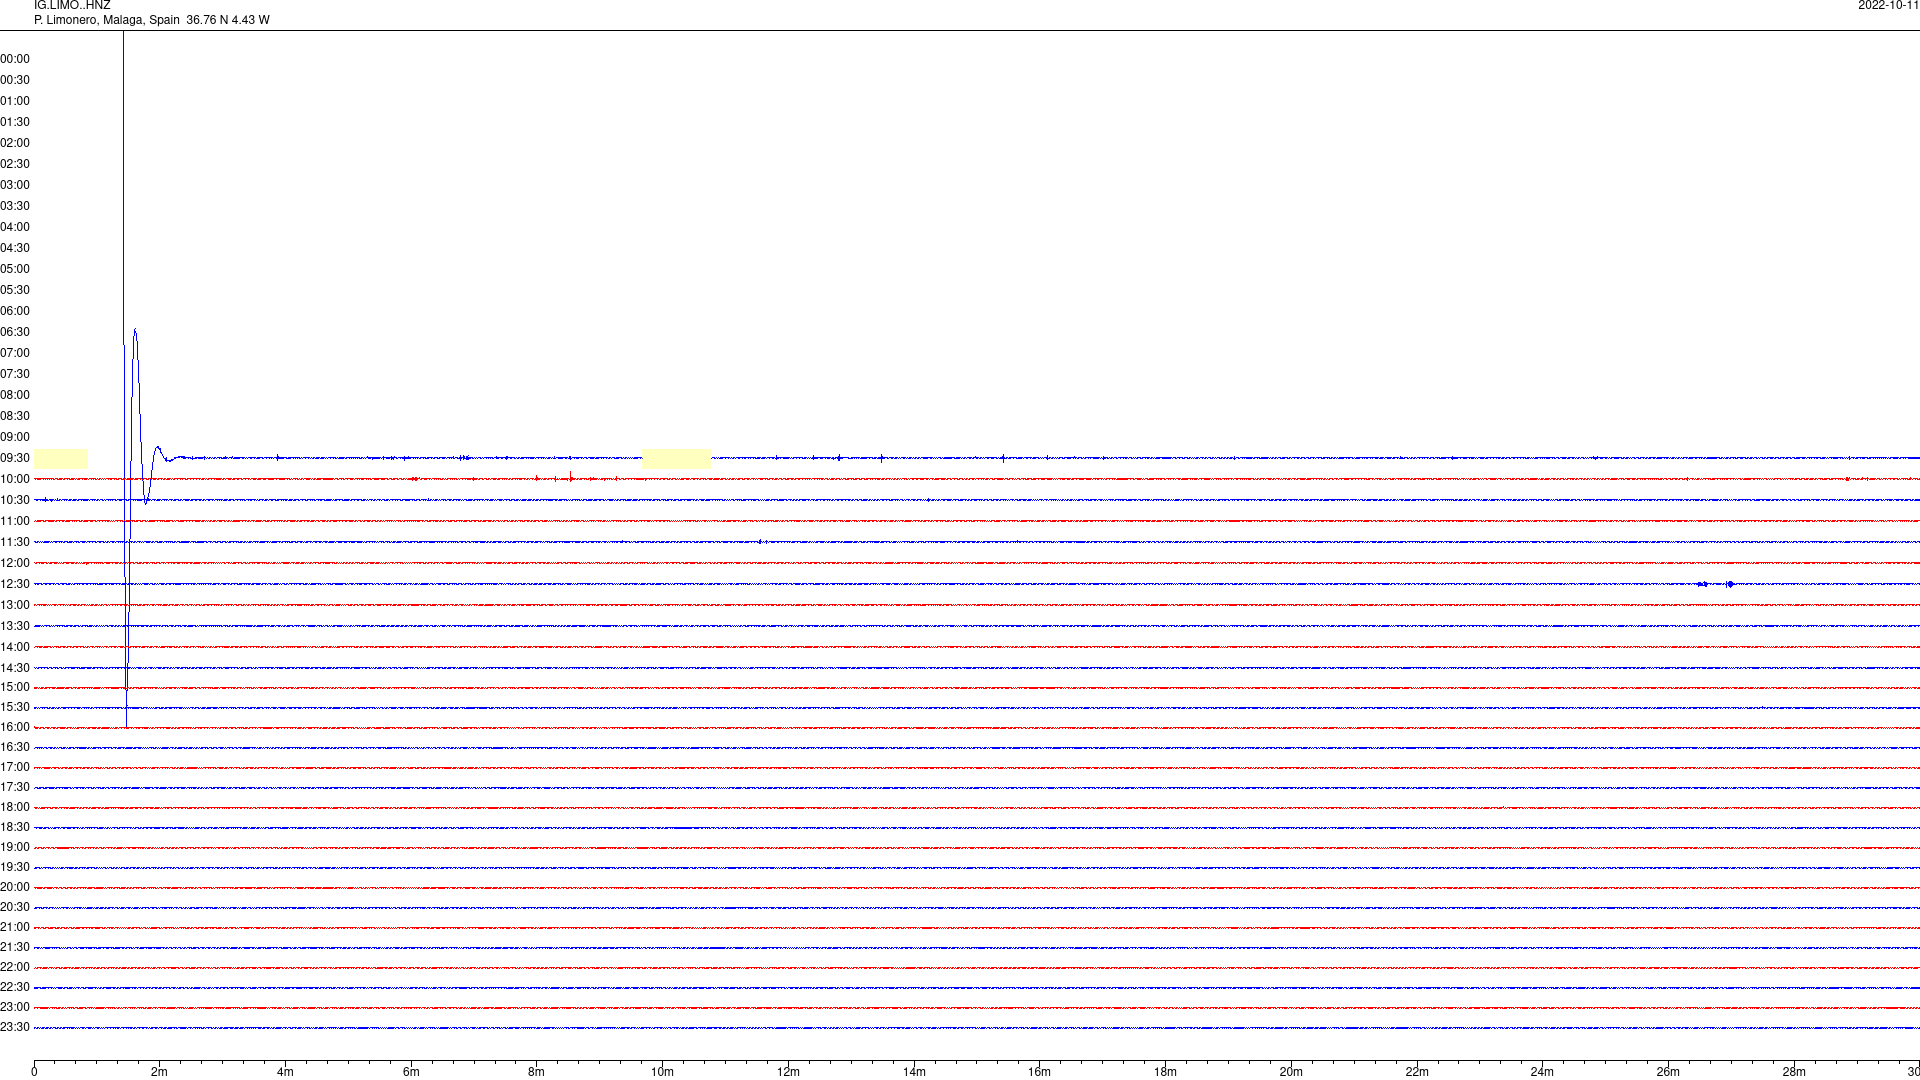1920x1080 pixels.
Task: Select the 19:30 time row label
Action: [x=15, y=867]
